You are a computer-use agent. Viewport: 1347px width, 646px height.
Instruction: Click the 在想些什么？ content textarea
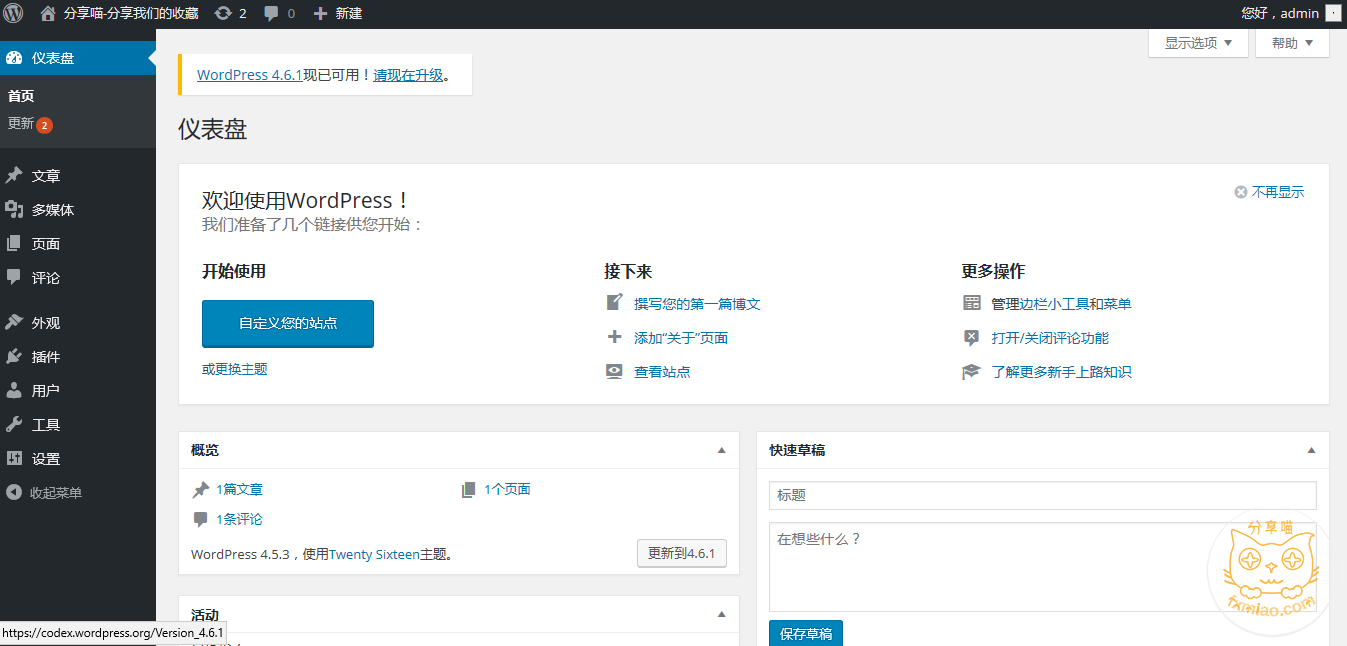pos(1043,566)
